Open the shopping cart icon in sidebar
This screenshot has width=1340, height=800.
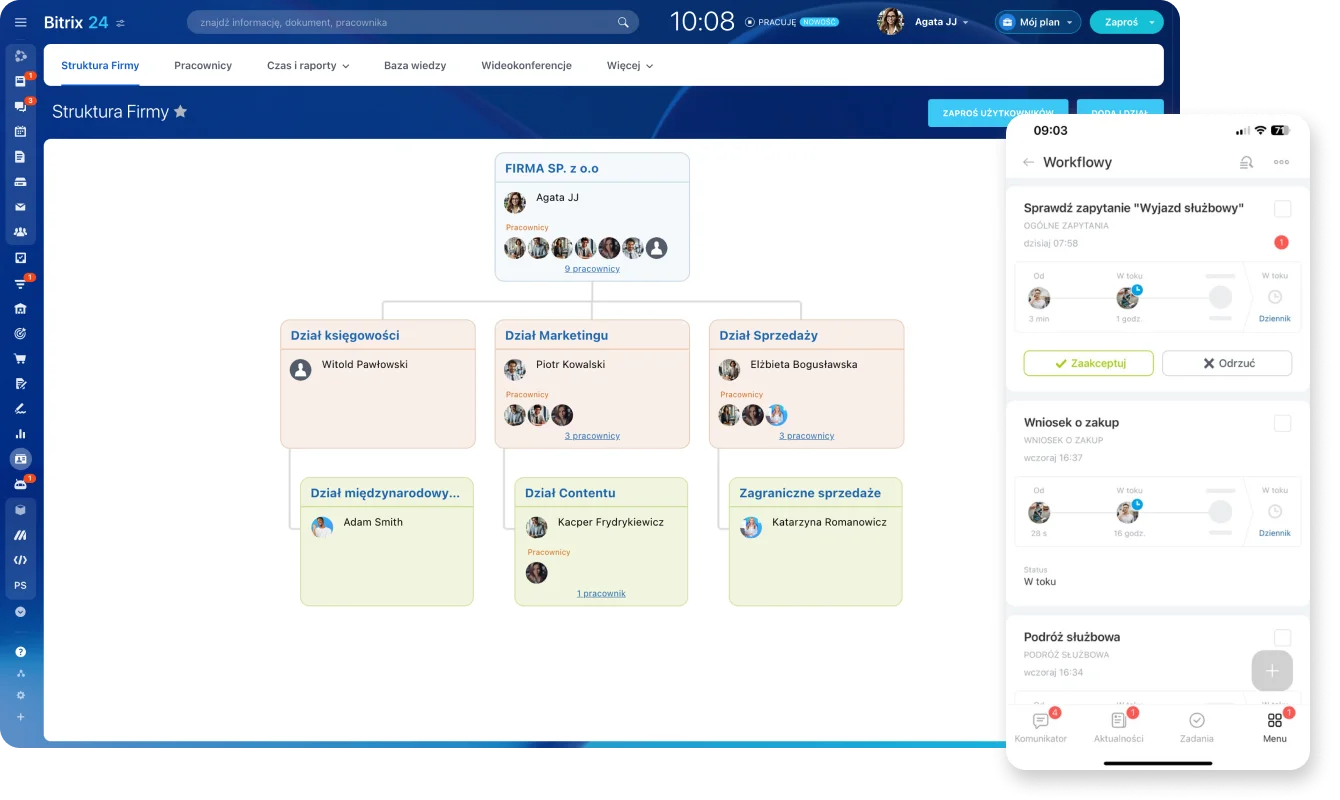[20, 358]
